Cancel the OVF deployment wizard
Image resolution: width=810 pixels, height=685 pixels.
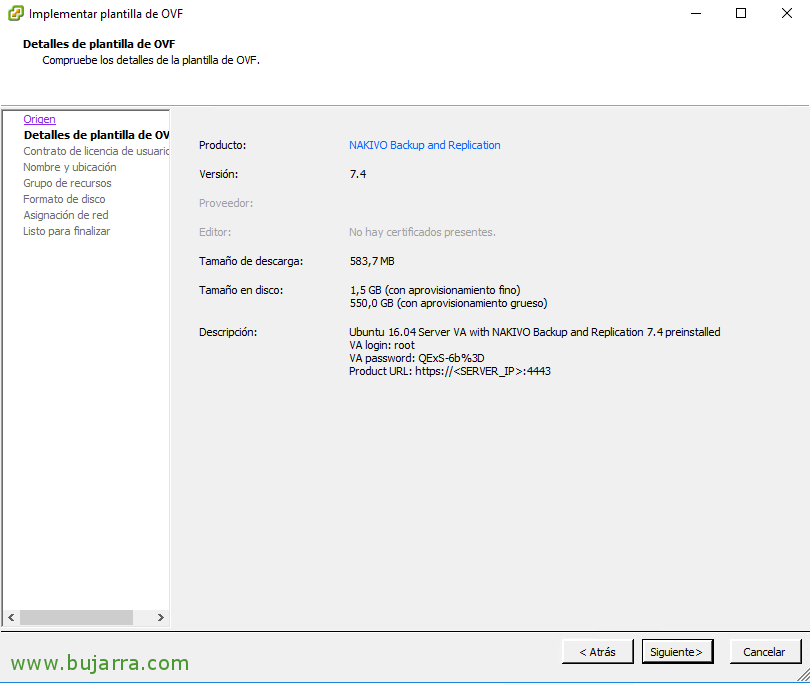point(765,651)
